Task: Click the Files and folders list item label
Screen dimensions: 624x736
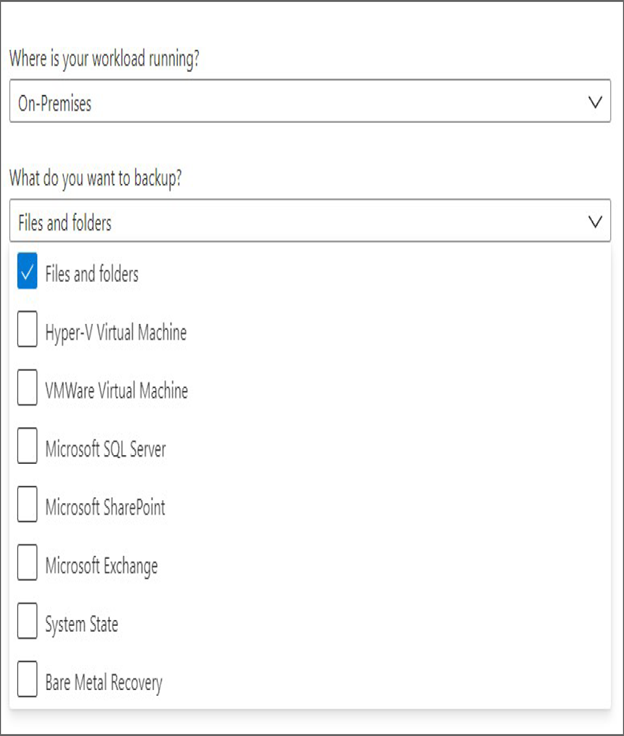Action: coord(92,274)
